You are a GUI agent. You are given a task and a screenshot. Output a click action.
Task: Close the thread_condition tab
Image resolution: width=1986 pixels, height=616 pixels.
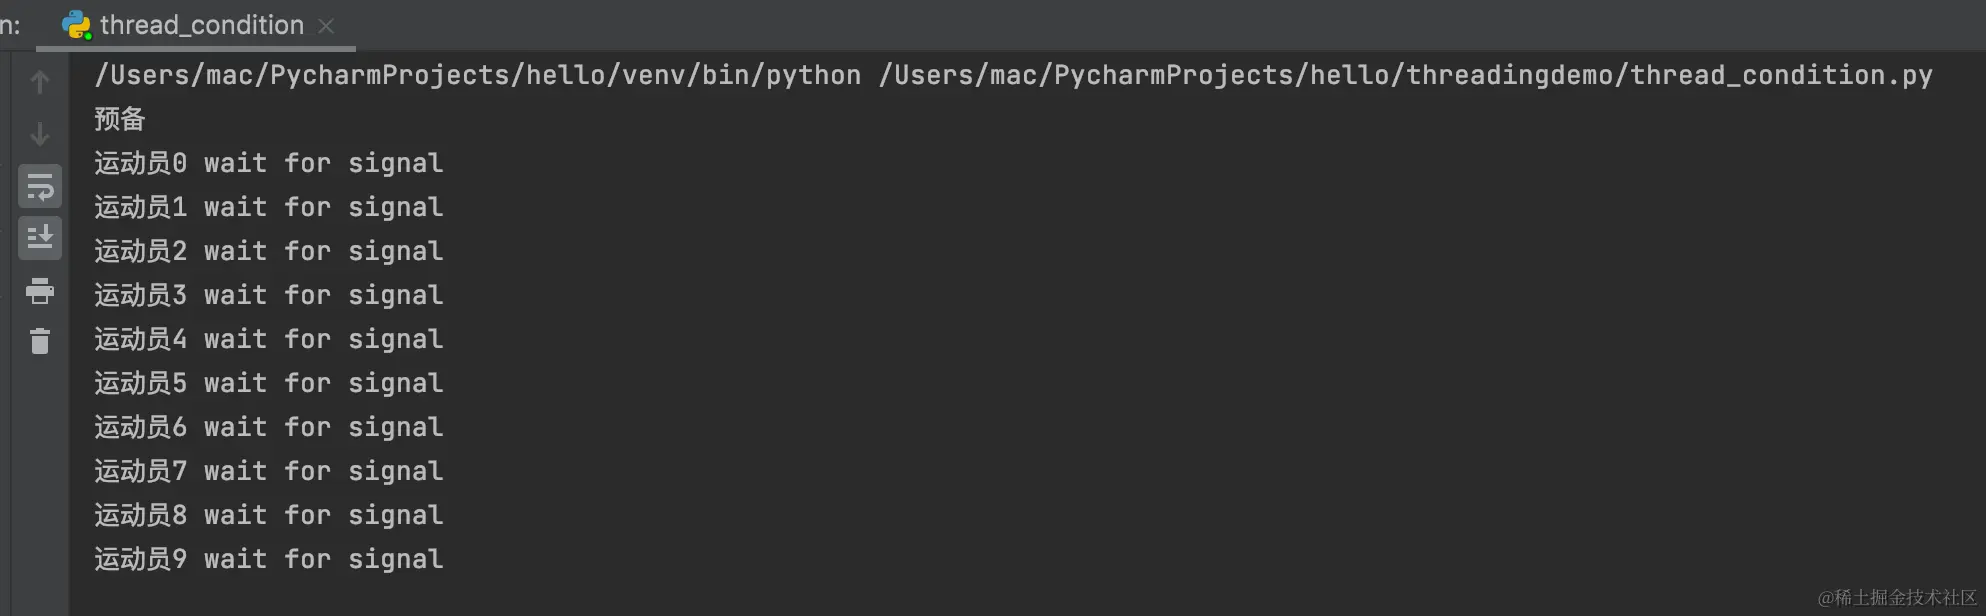point(326,26)
